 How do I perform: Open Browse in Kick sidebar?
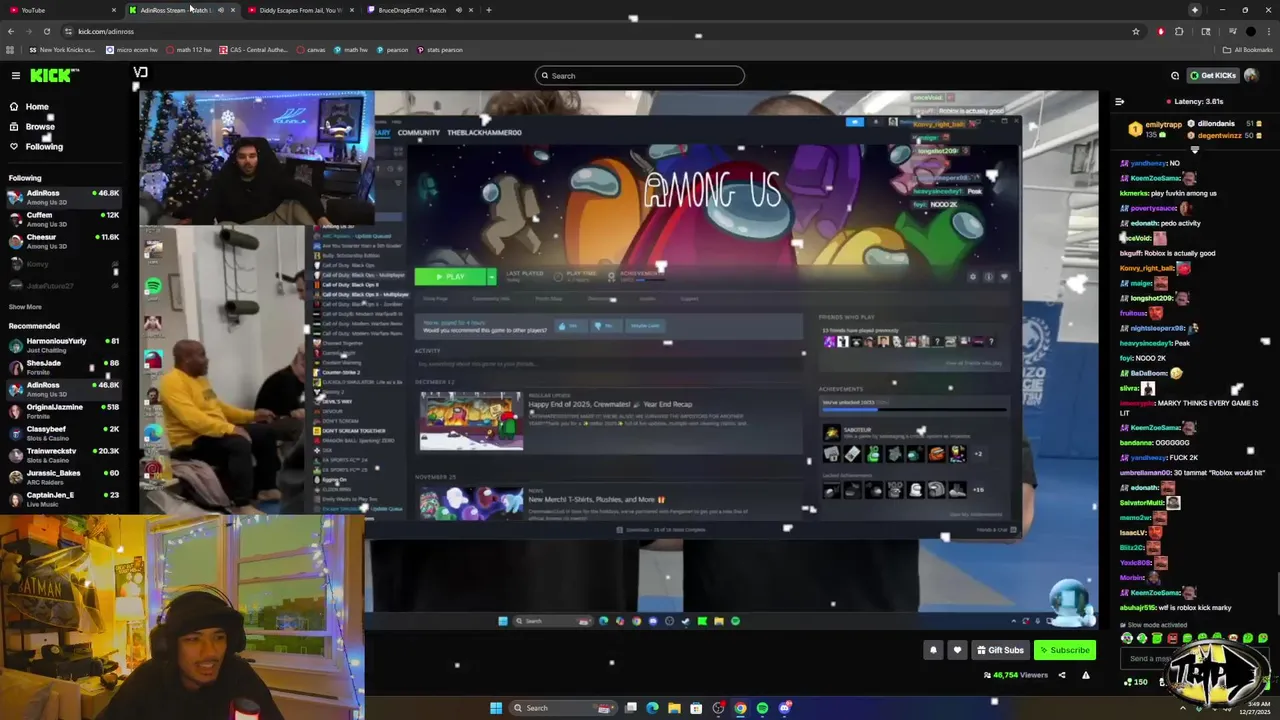pyautogui.click(x=40, y=126)
